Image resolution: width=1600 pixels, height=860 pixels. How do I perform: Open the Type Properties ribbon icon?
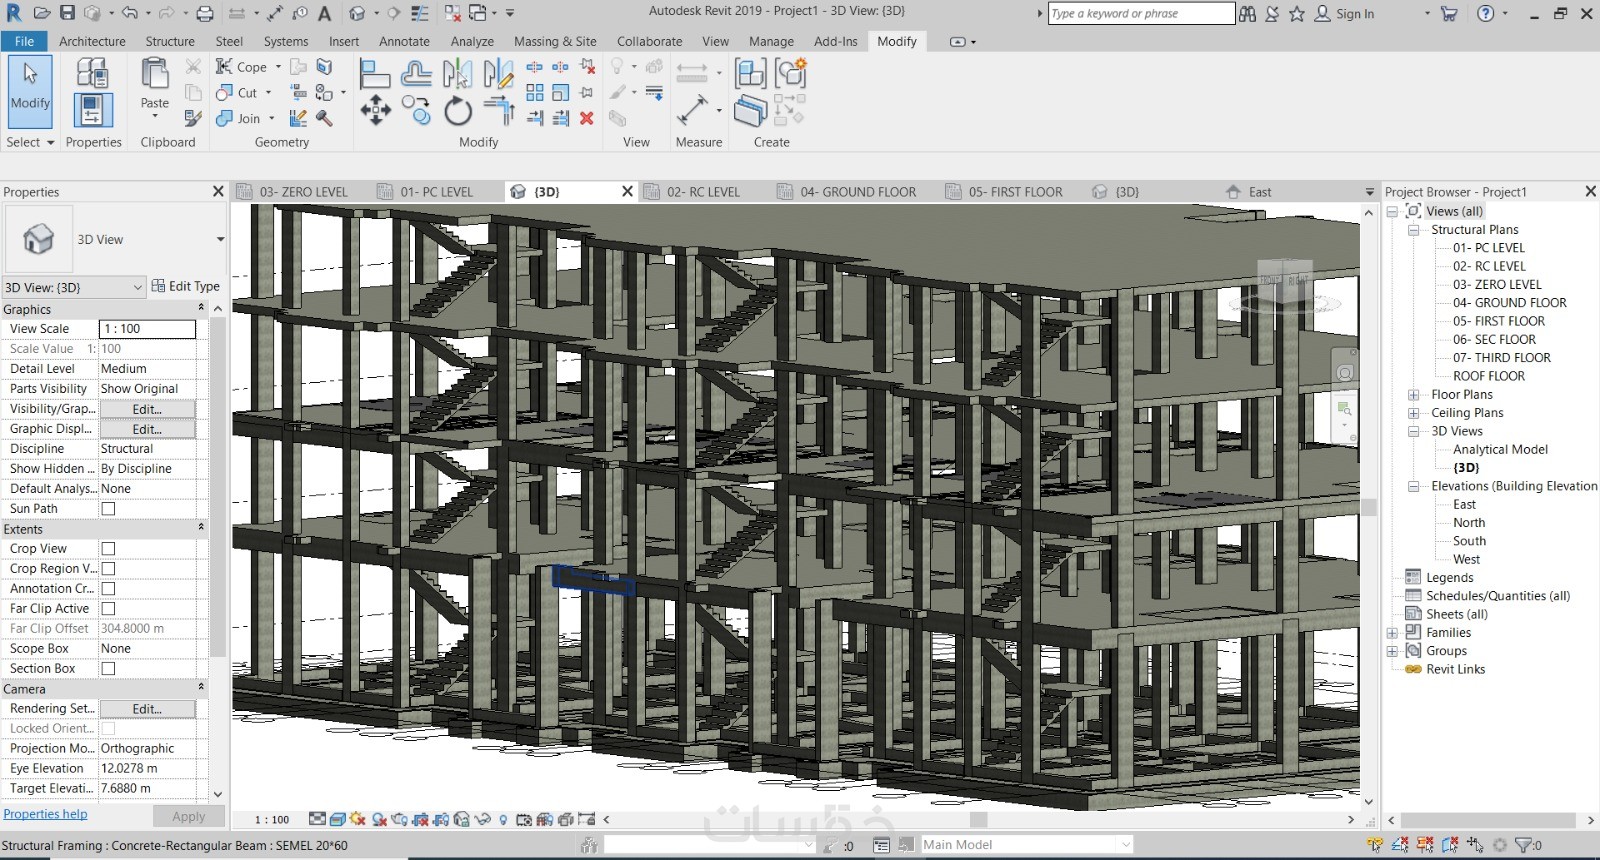tap(92, 73)
